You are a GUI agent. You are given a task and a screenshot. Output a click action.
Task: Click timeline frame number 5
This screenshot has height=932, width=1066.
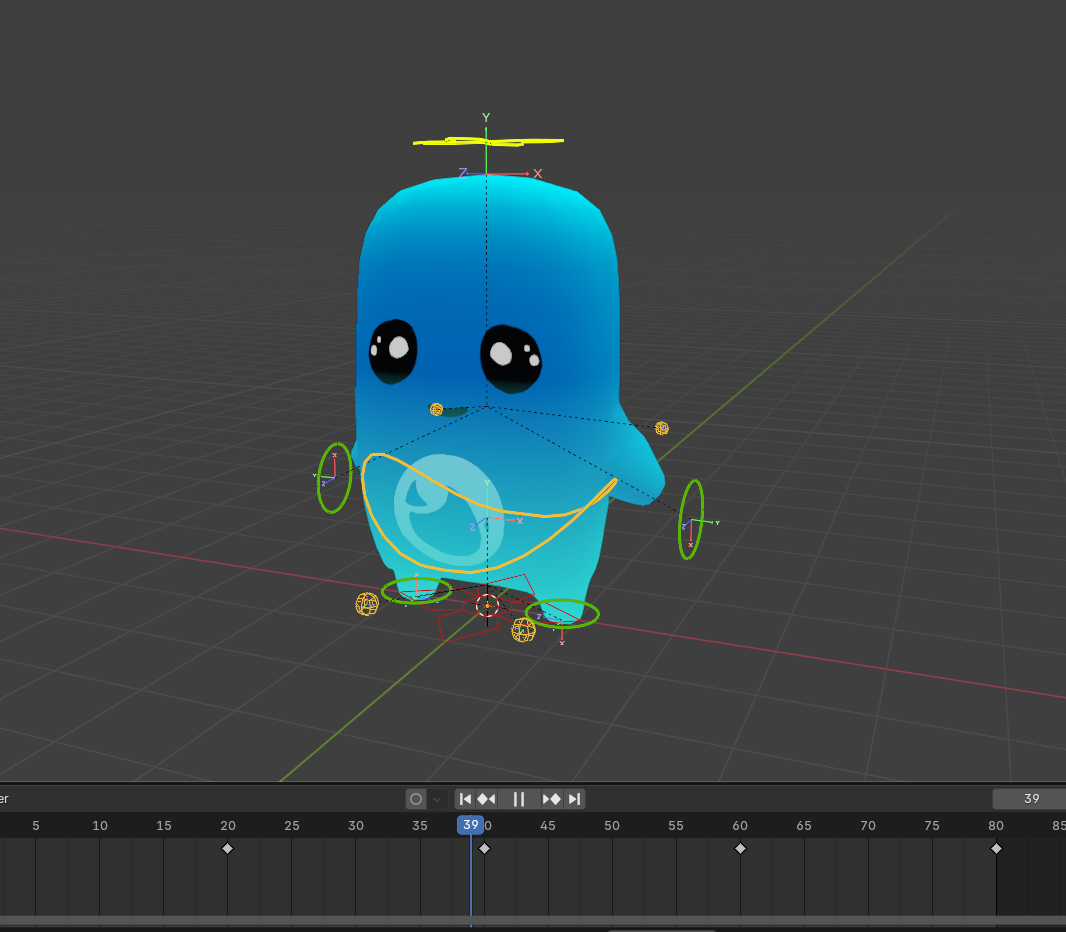click(36, 825)
